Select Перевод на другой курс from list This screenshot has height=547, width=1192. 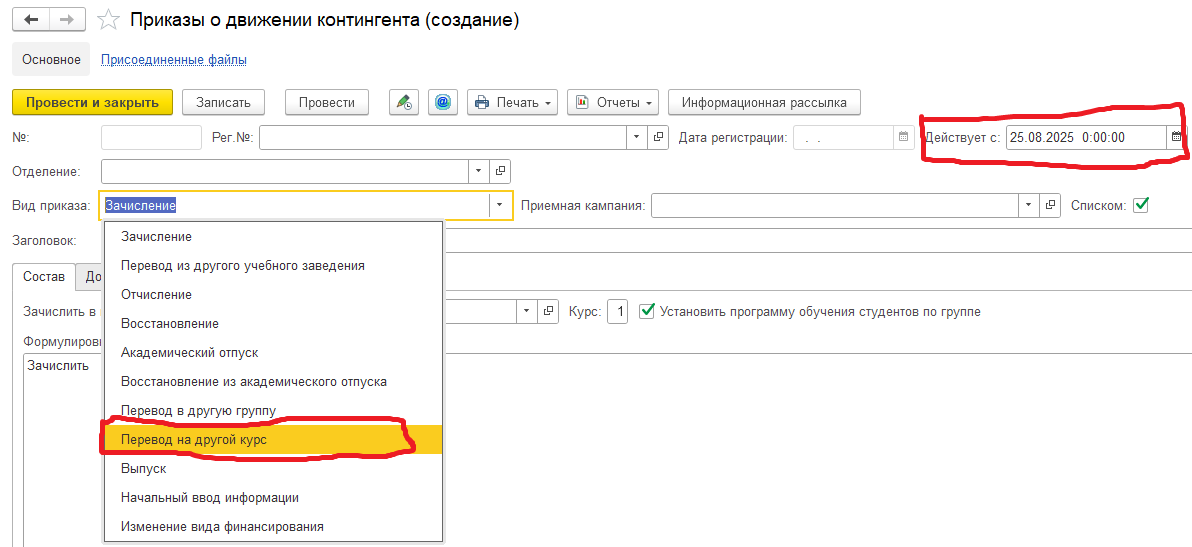194,440
